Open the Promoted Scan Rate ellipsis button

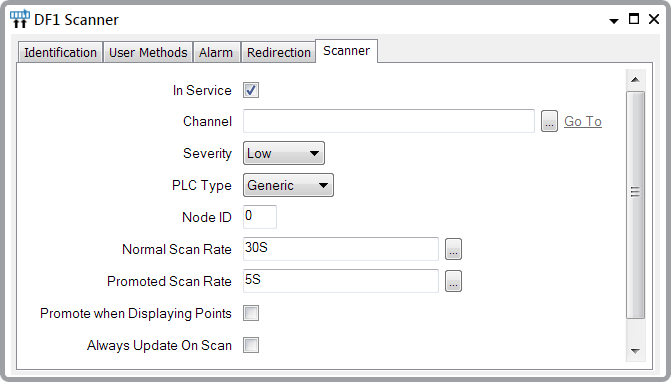453,281
